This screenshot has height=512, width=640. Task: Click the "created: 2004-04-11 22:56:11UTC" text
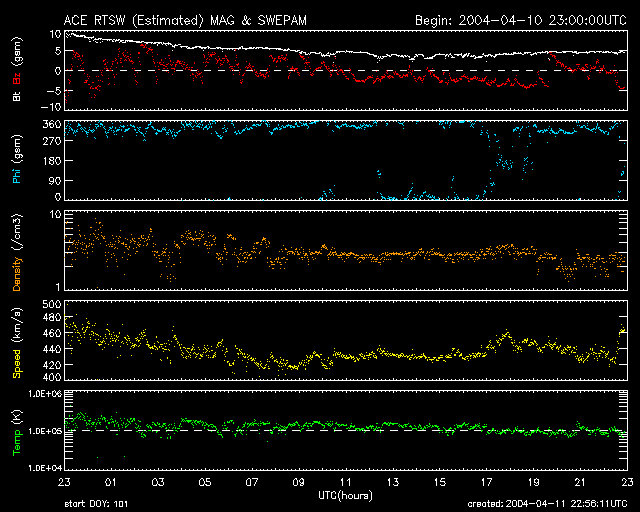pyautogui.click(x=547, y=504)
